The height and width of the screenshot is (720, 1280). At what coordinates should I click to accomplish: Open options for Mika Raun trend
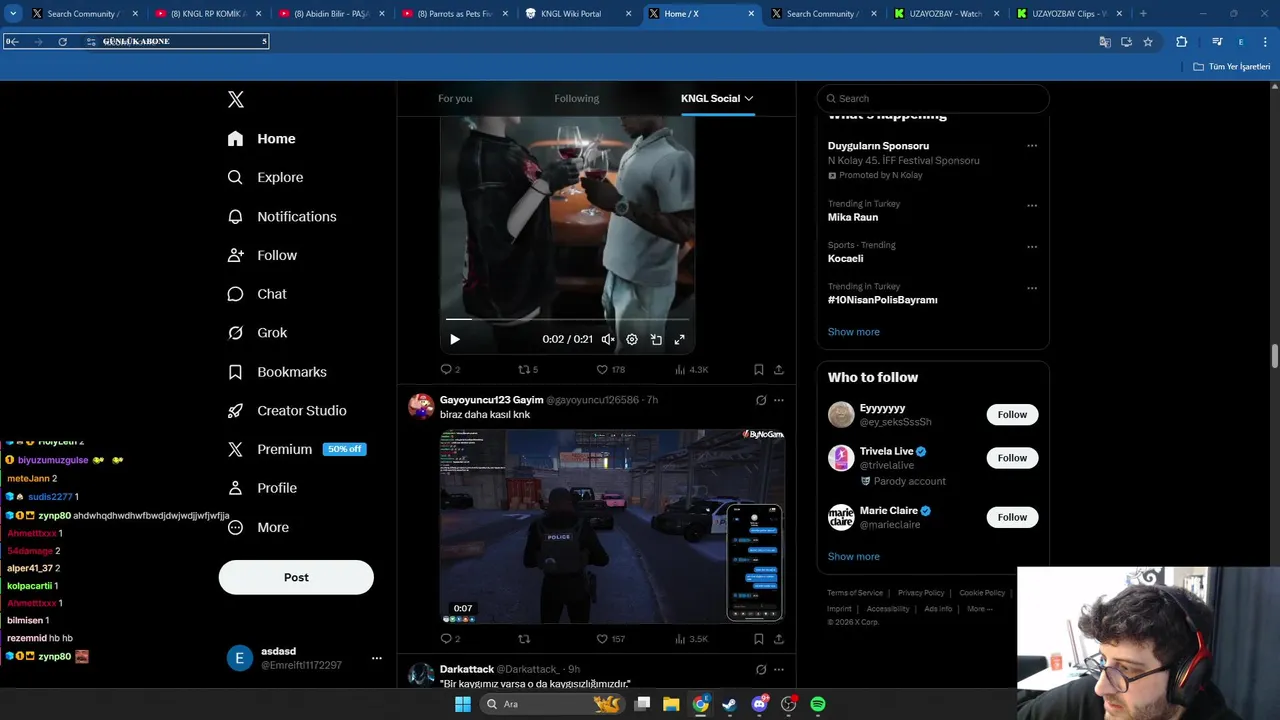[1032, 205]
